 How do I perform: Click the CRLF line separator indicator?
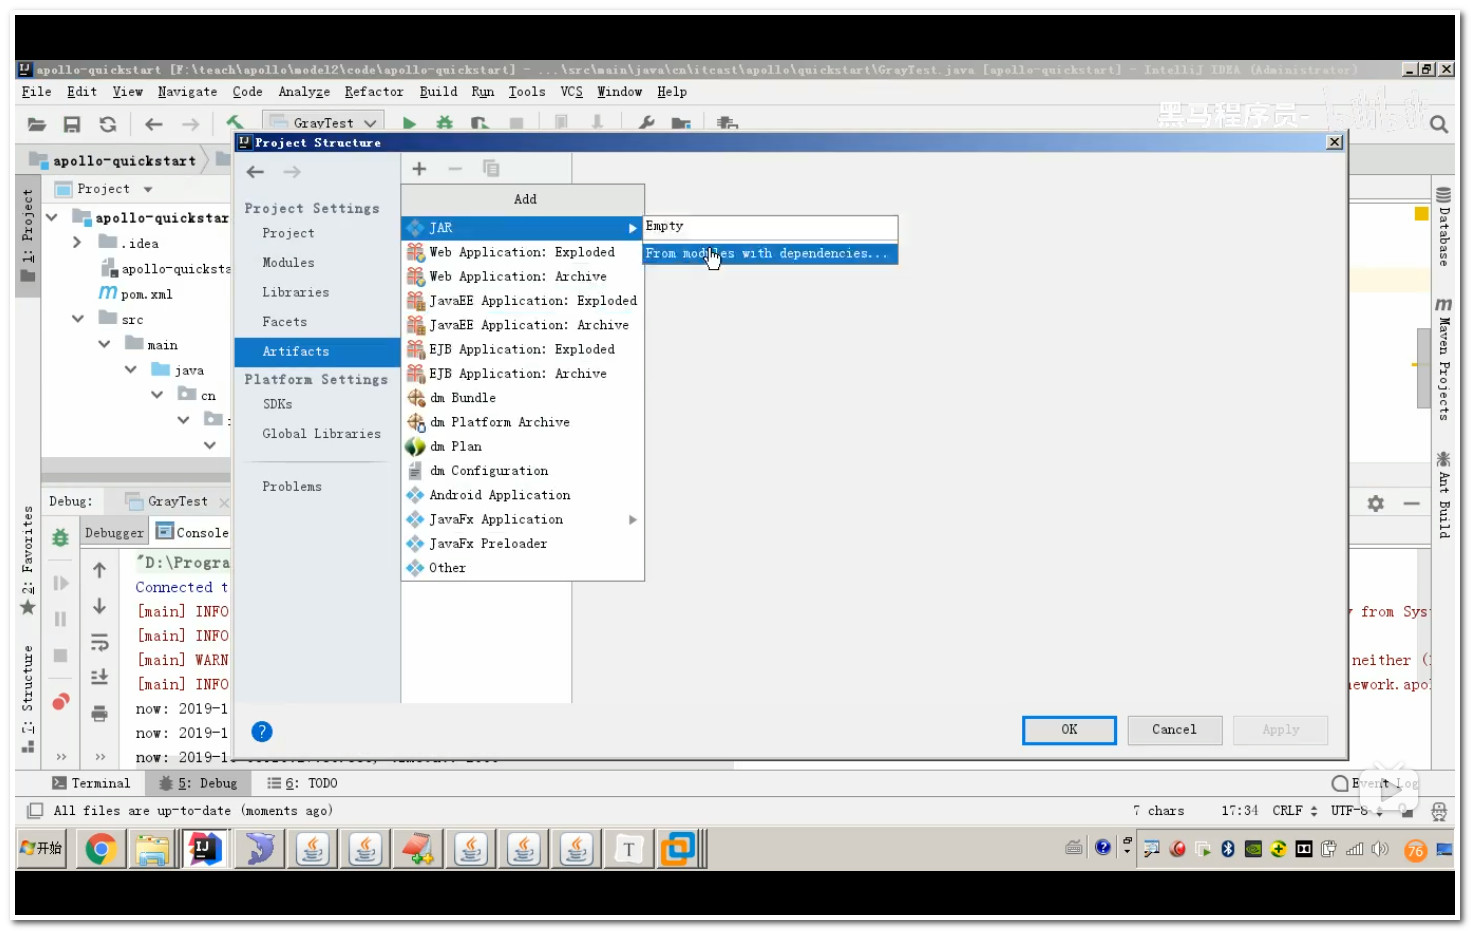(x=1294, y=811)
